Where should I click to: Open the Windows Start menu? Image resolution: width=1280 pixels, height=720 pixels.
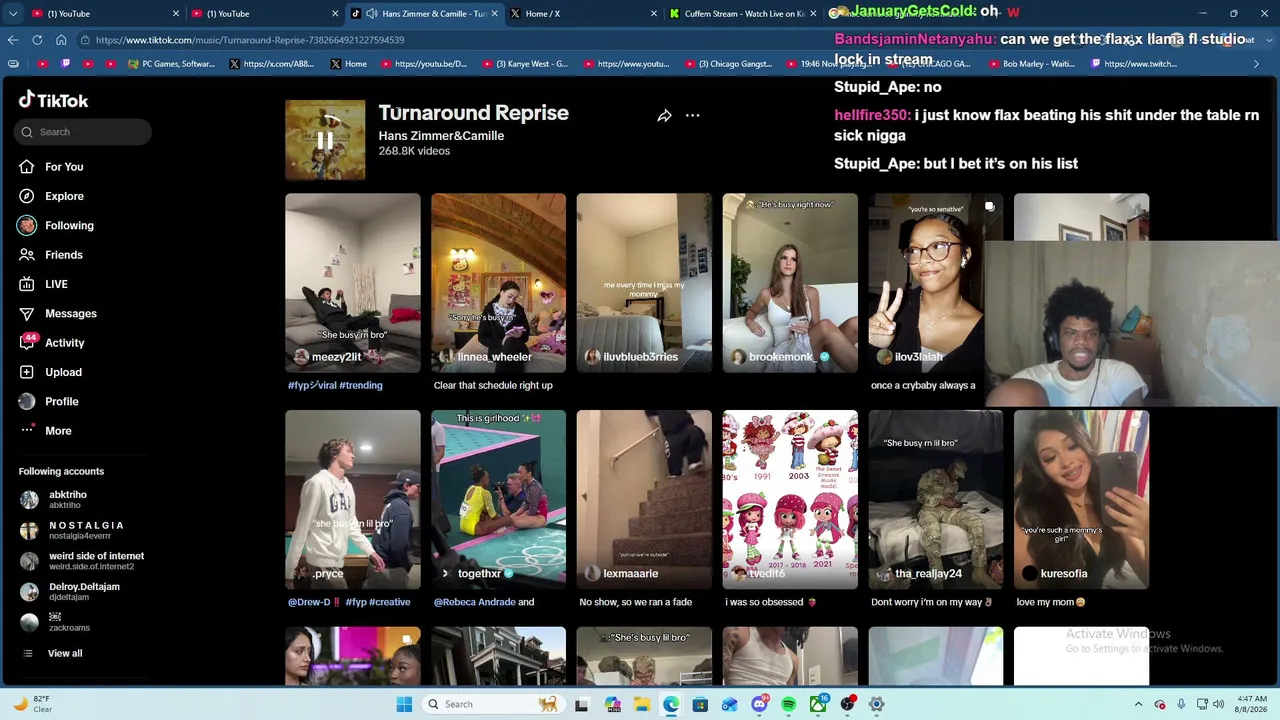click(404, 704)
